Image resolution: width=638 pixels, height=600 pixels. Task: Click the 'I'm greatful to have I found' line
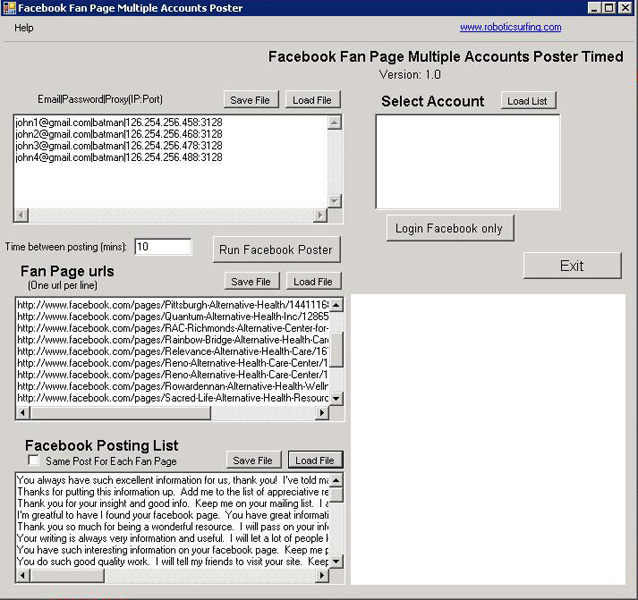[x=173, y=515]
